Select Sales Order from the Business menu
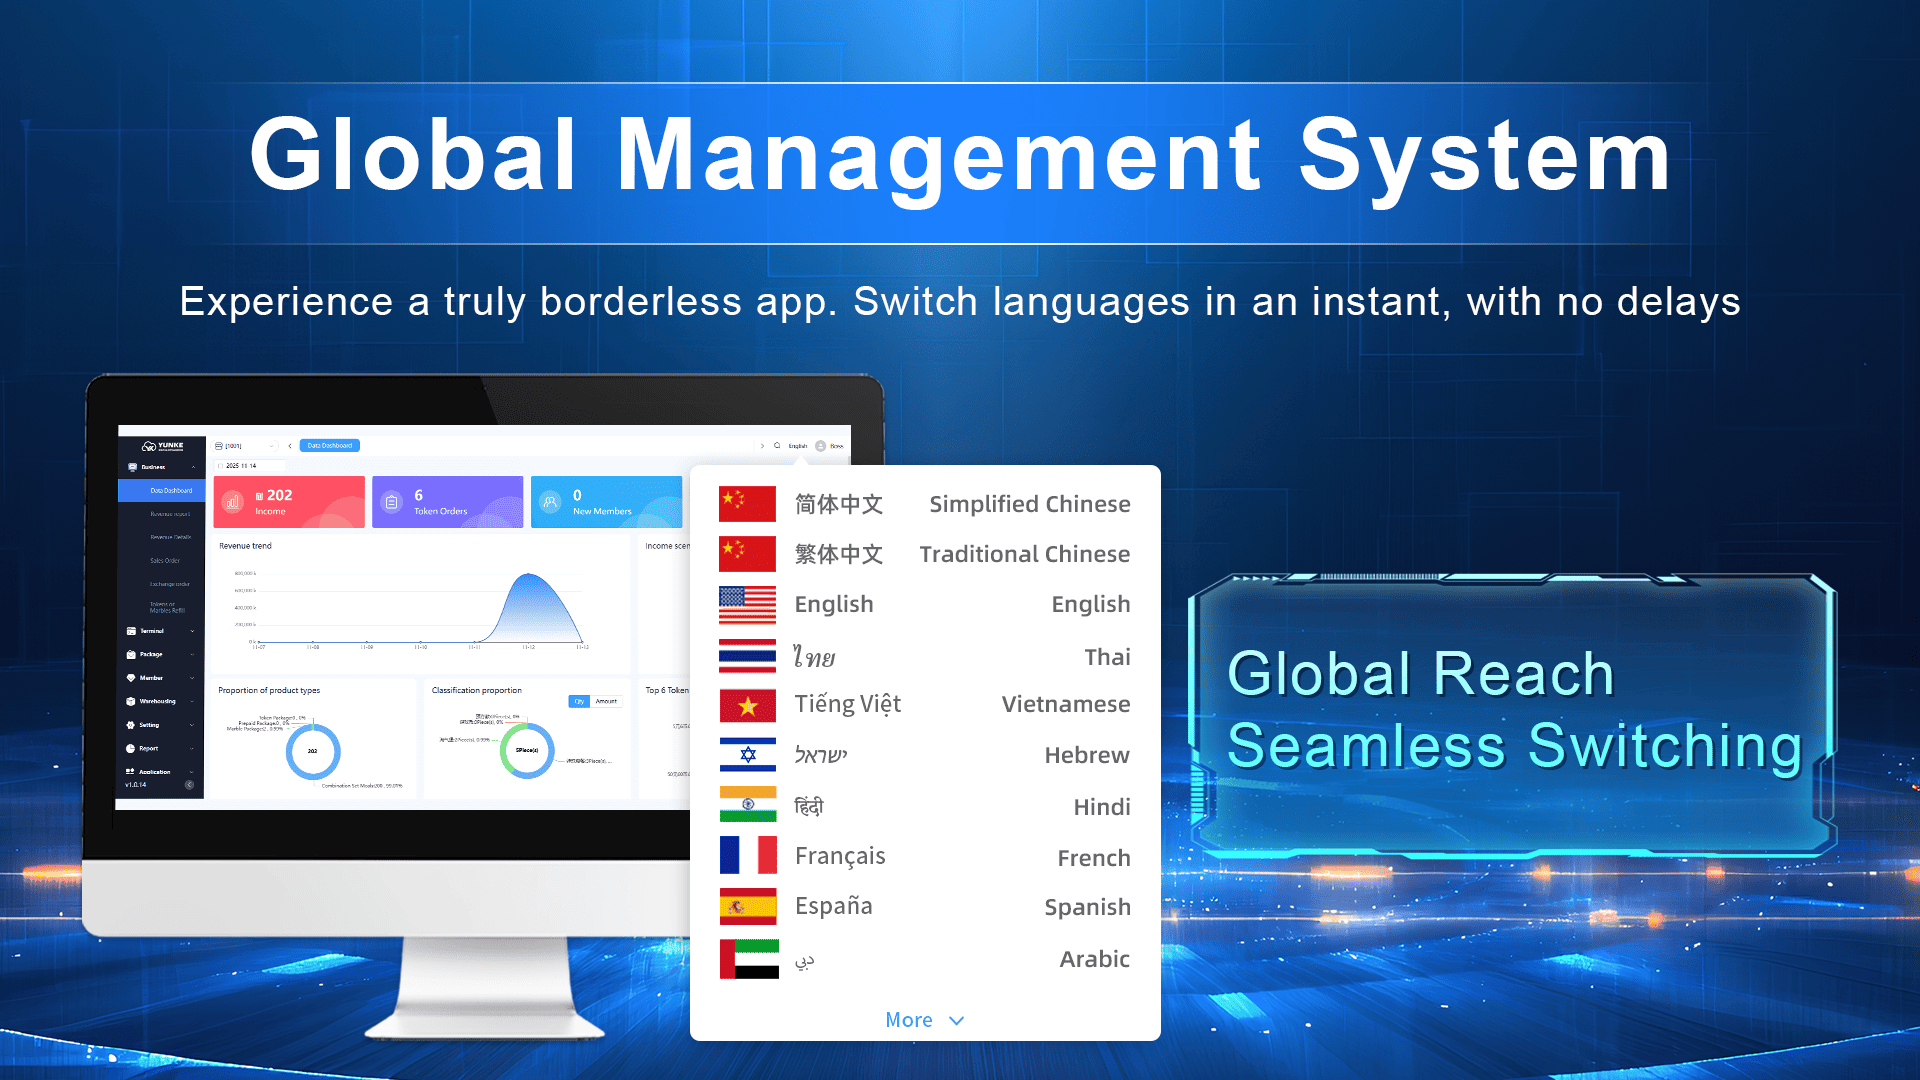This screenshot has width=1920, height=1080. [x=165, y=560]
